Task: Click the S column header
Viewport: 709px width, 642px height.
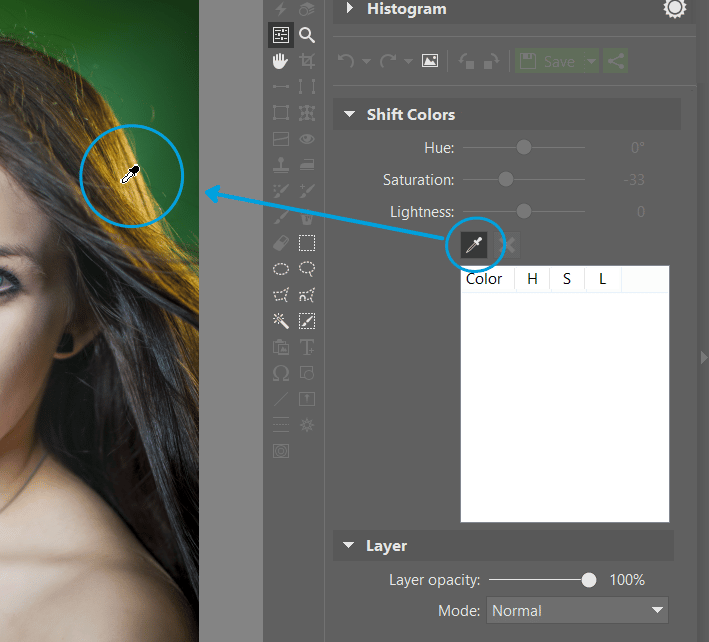Action: pyautogui.click(x=567, y=279)
